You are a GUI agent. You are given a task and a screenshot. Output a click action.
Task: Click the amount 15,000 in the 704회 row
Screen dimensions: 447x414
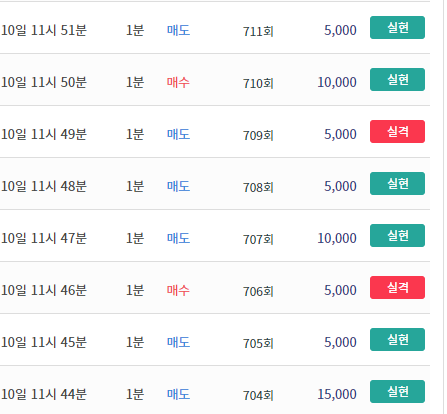tap(337, 394)
